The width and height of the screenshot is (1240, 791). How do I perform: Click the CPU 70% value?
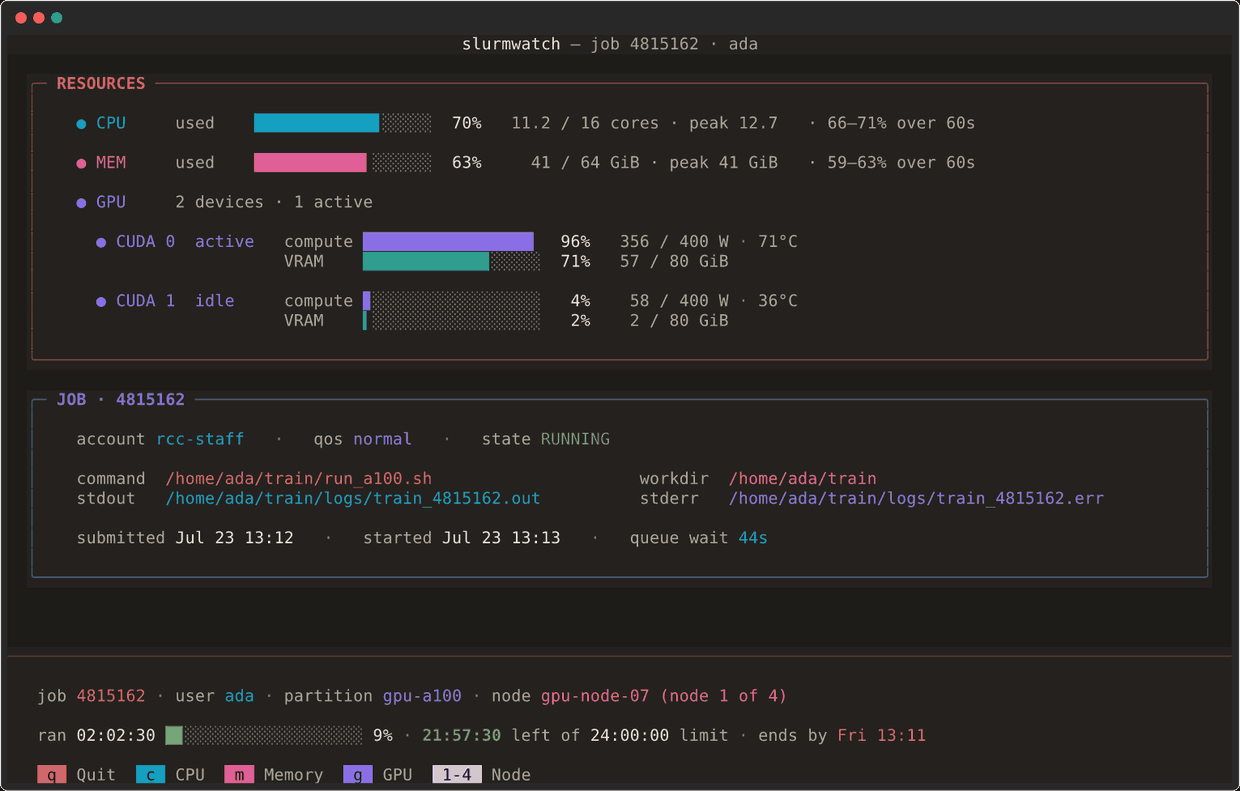click(466, 123)
